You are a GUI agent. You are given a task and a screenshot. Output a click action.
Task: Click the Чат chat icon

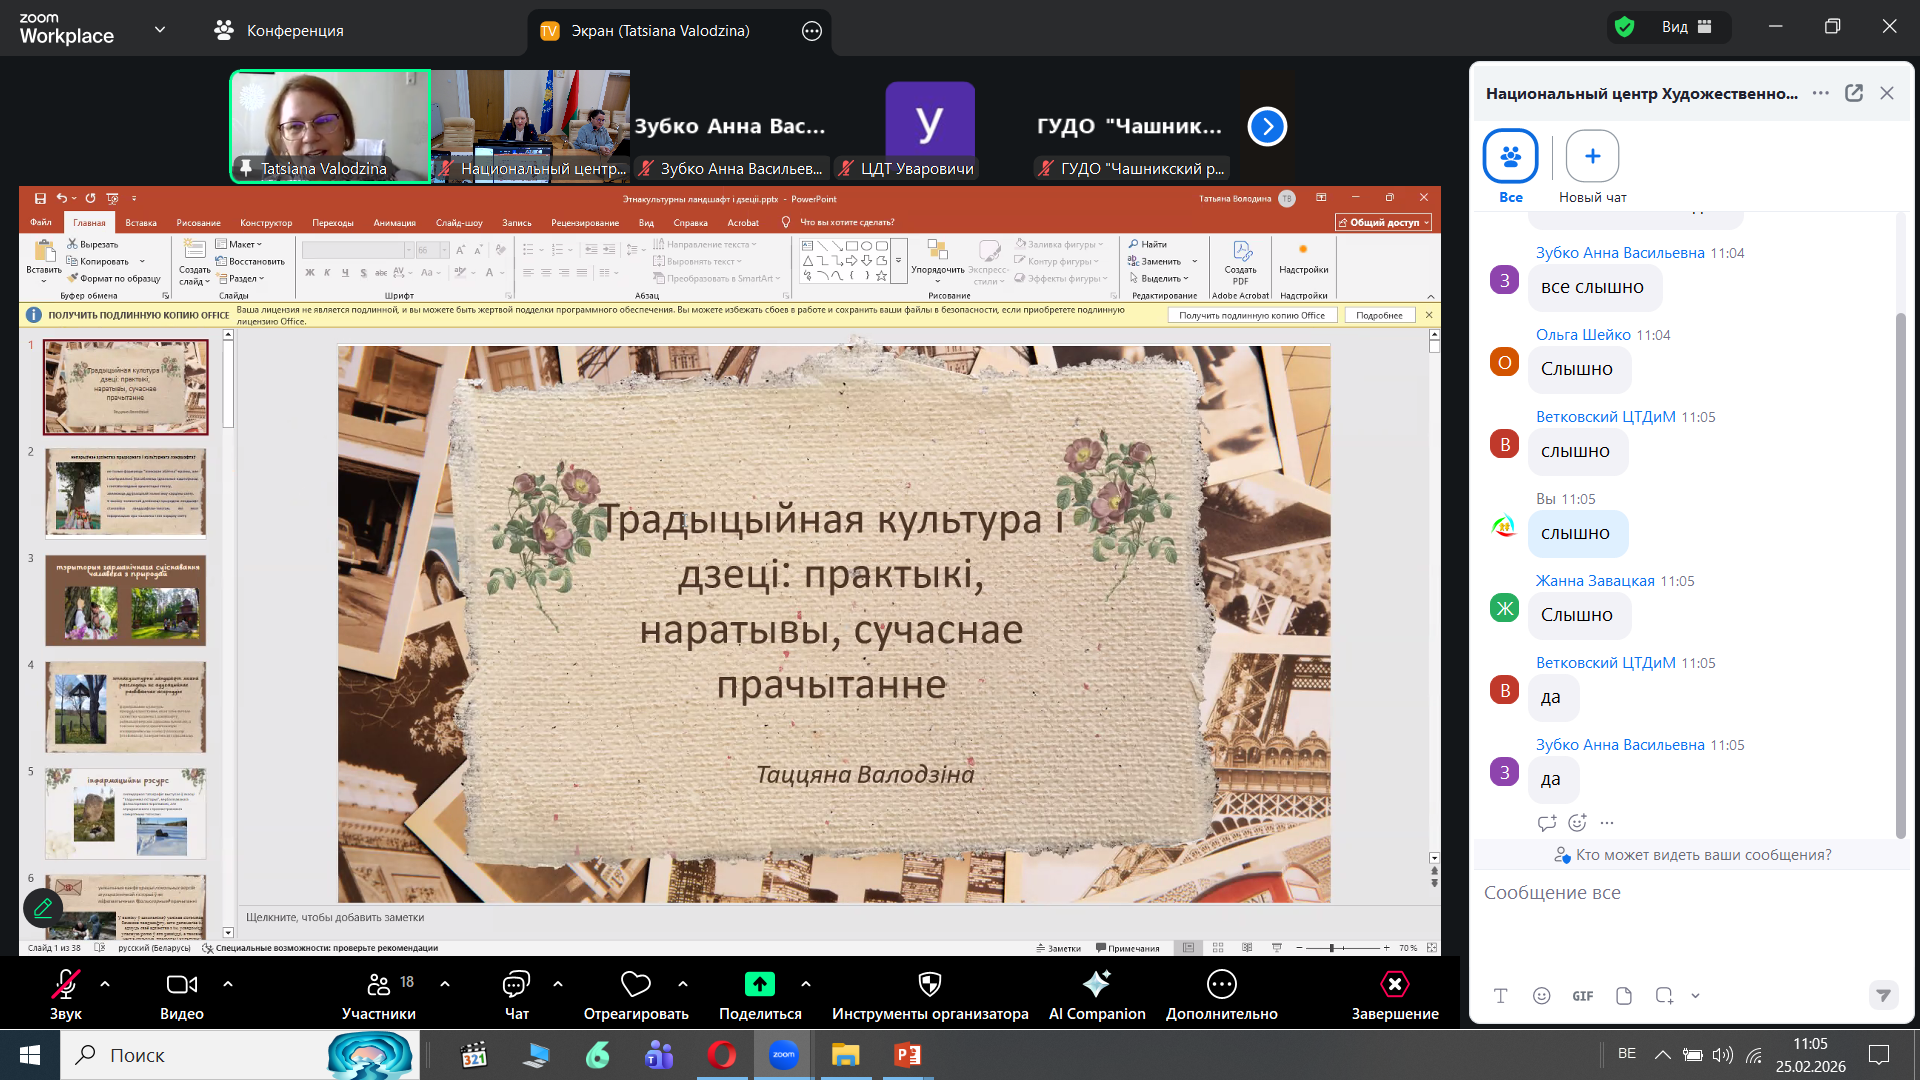[516, 985]
